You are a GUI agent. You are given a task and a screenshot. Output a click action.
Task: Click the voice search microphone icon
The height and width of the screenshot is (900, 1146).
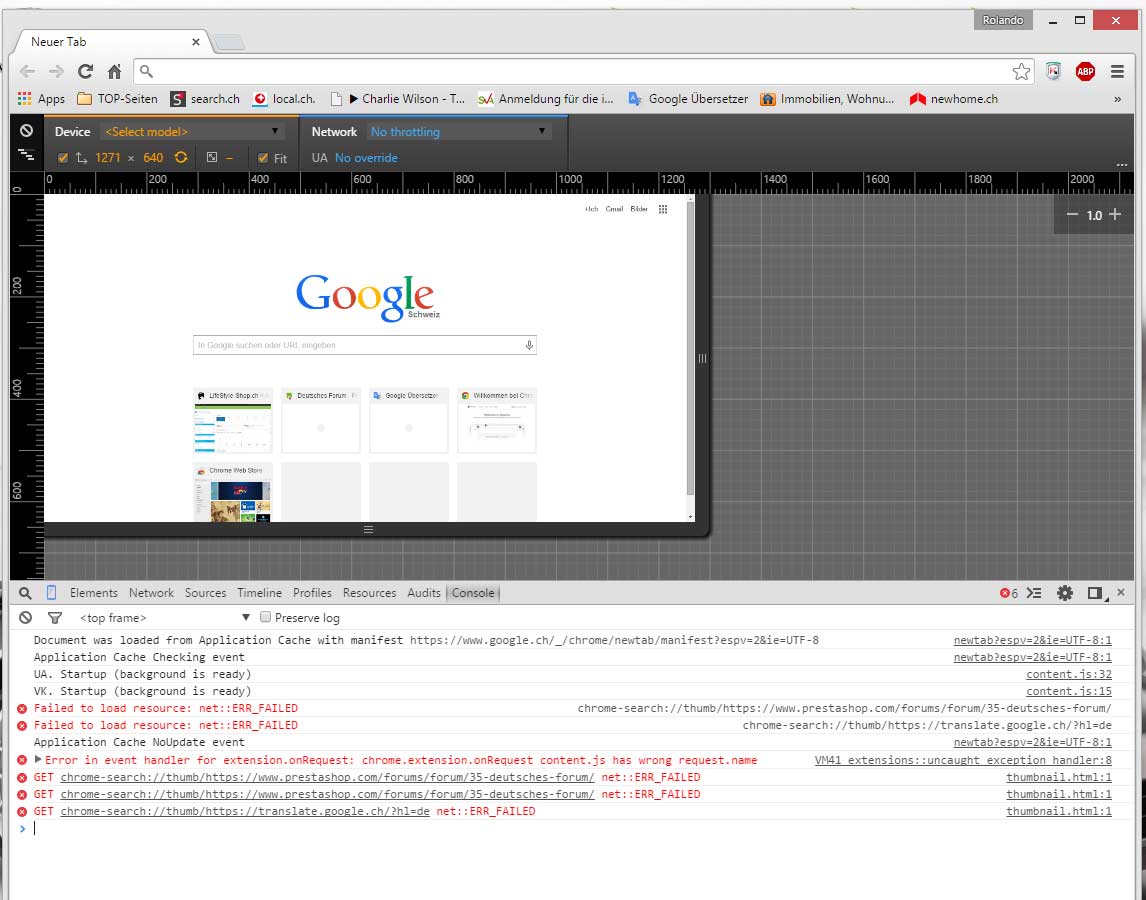click(529, 345)
